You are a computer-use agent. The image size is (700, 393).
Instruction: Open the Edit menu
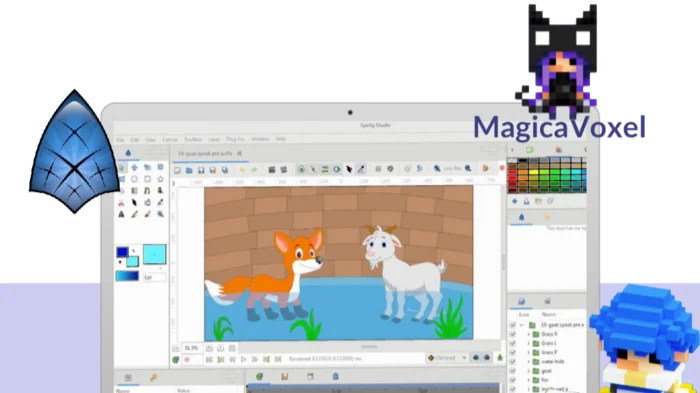tap(134, 140)
